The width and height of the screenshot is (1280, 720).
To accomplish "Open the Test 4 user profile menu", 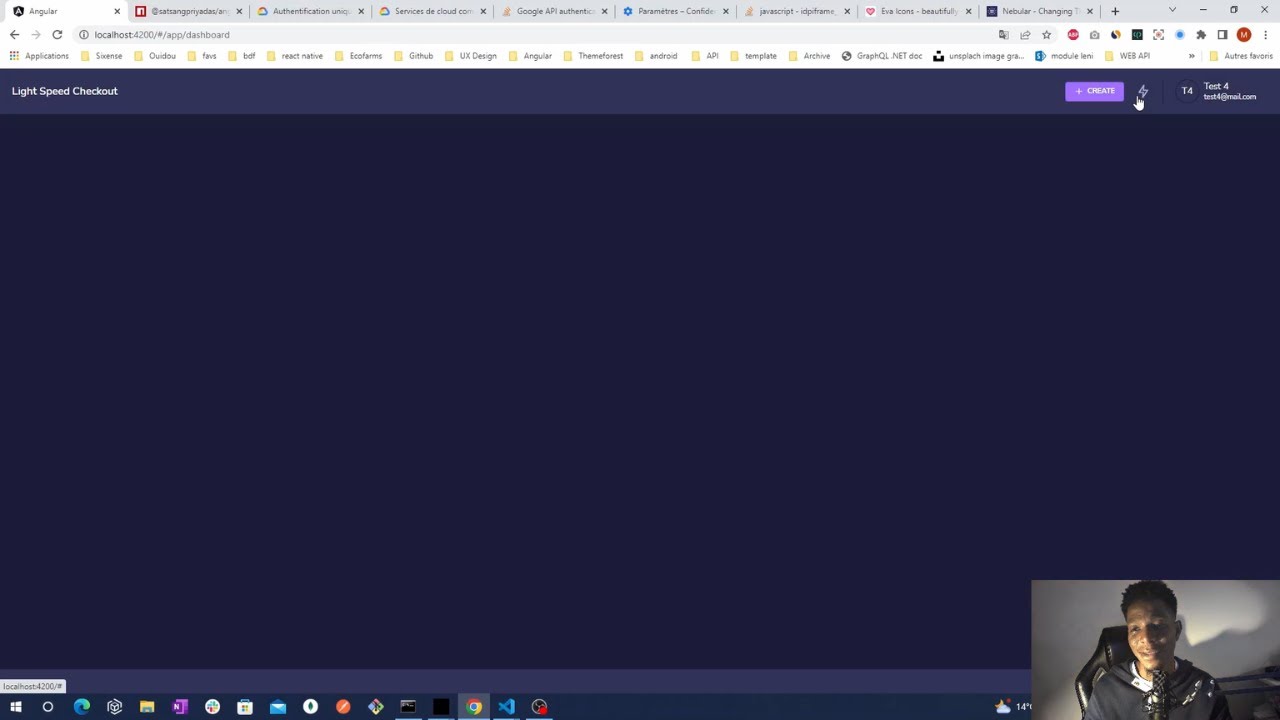I will 1217,91.
